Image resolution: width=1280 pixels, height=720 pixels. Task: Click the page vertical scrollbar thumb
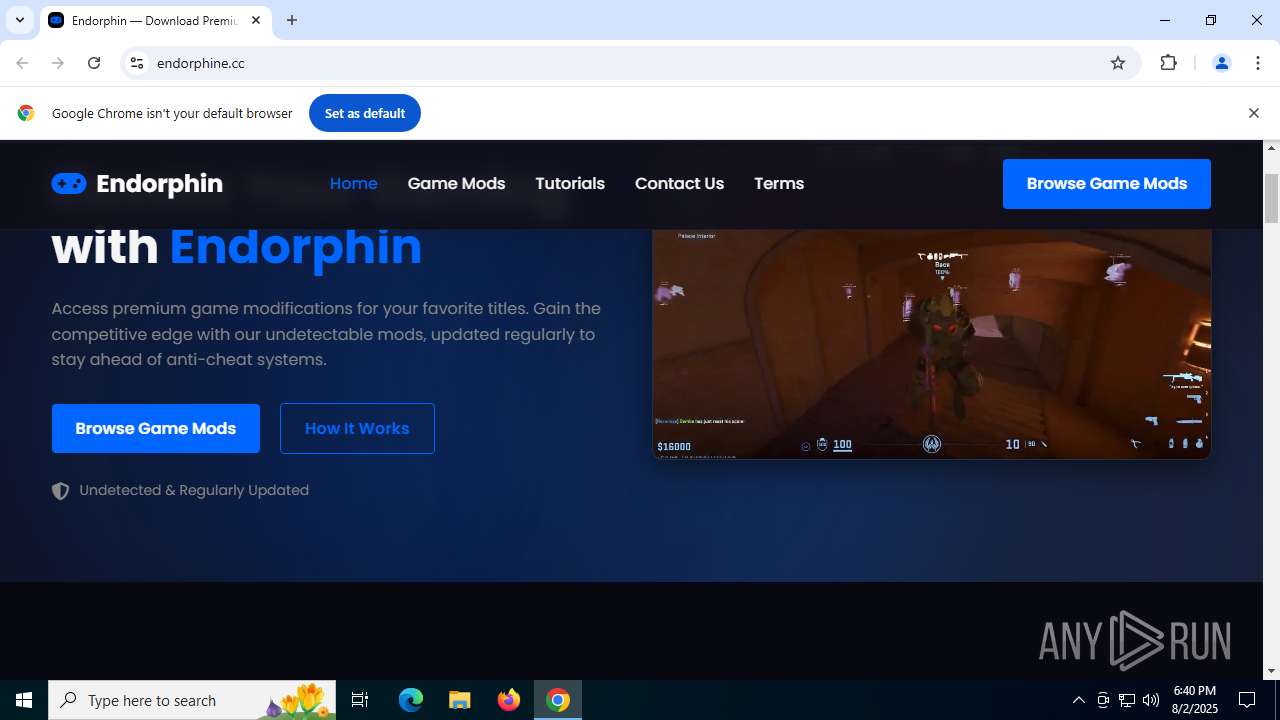(1272, 198)
